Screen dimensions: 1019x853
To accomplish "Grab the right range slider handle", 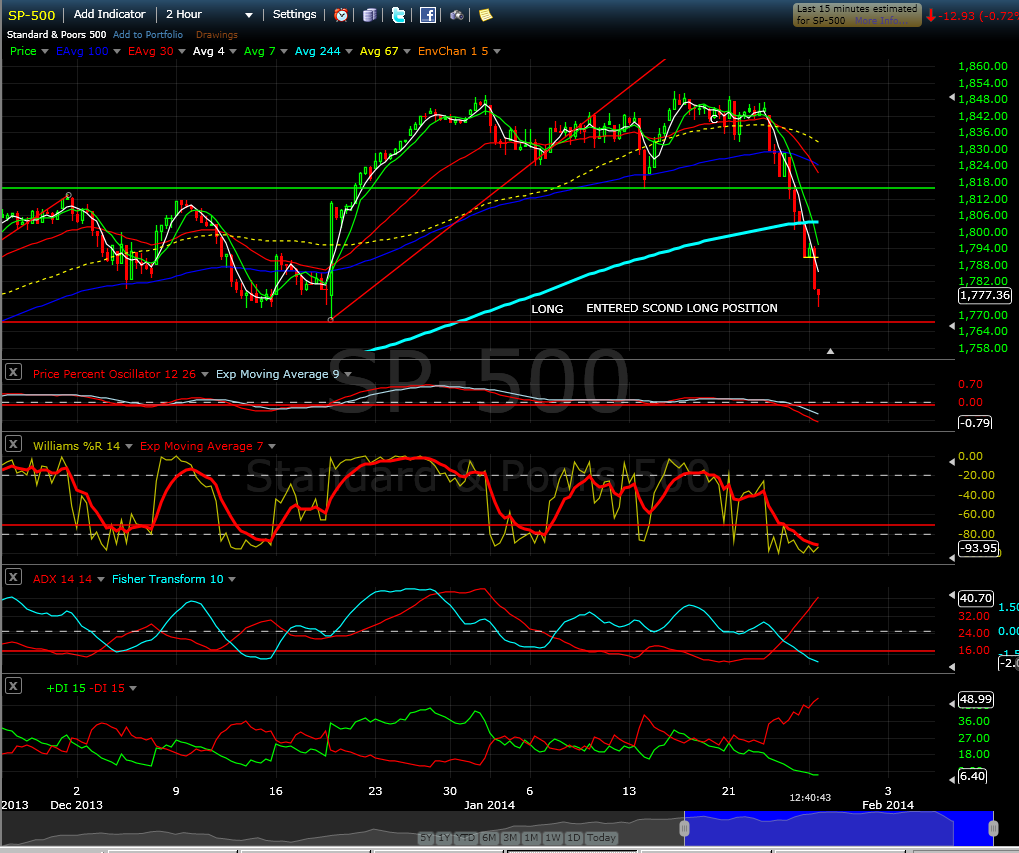I will 993,828.
